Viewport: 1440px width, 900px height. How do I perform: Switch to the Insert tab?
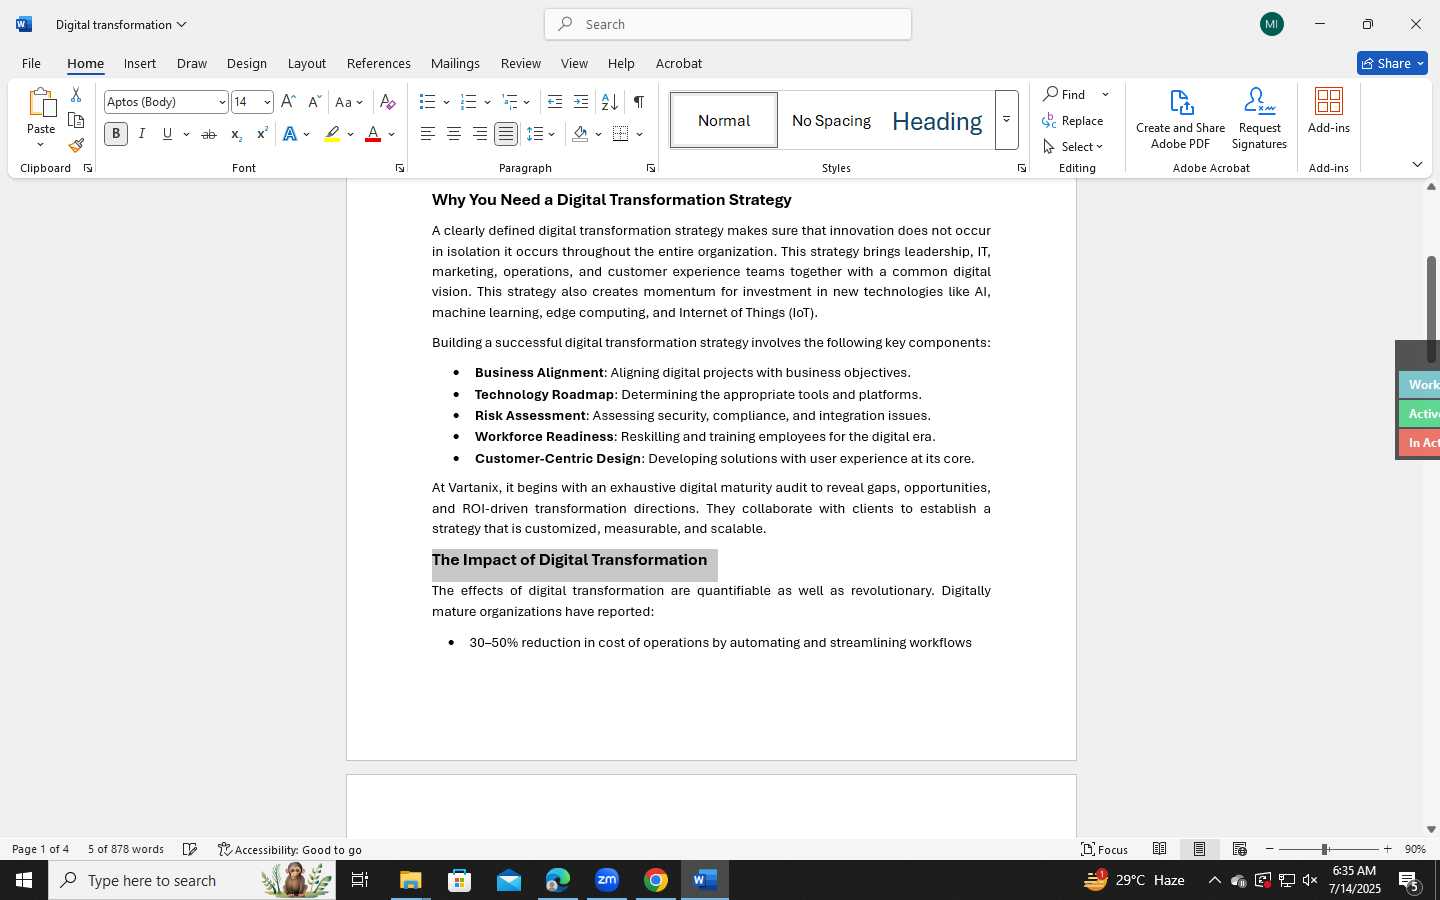(140, 63)
